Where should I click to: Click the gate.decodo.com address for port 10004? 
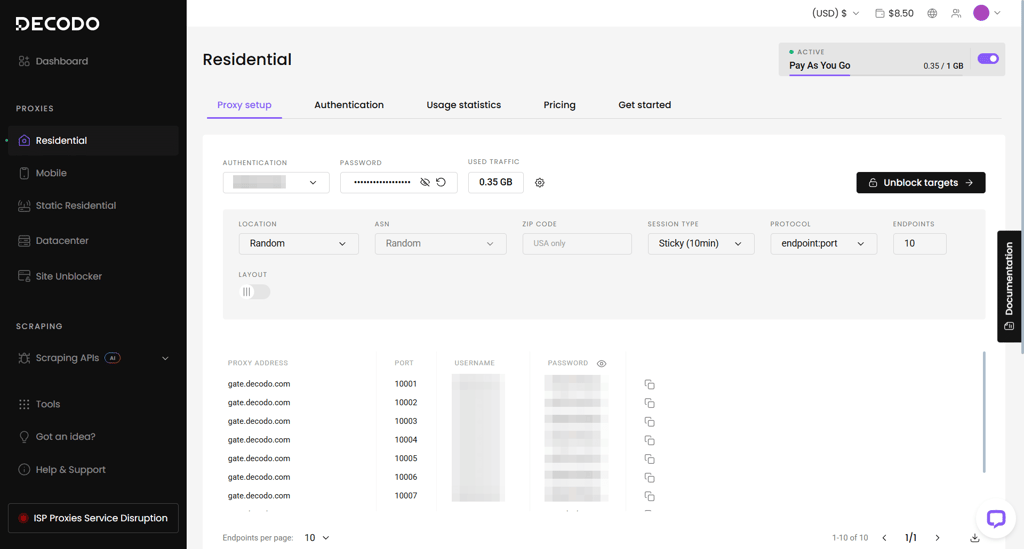tap(259, 440)
